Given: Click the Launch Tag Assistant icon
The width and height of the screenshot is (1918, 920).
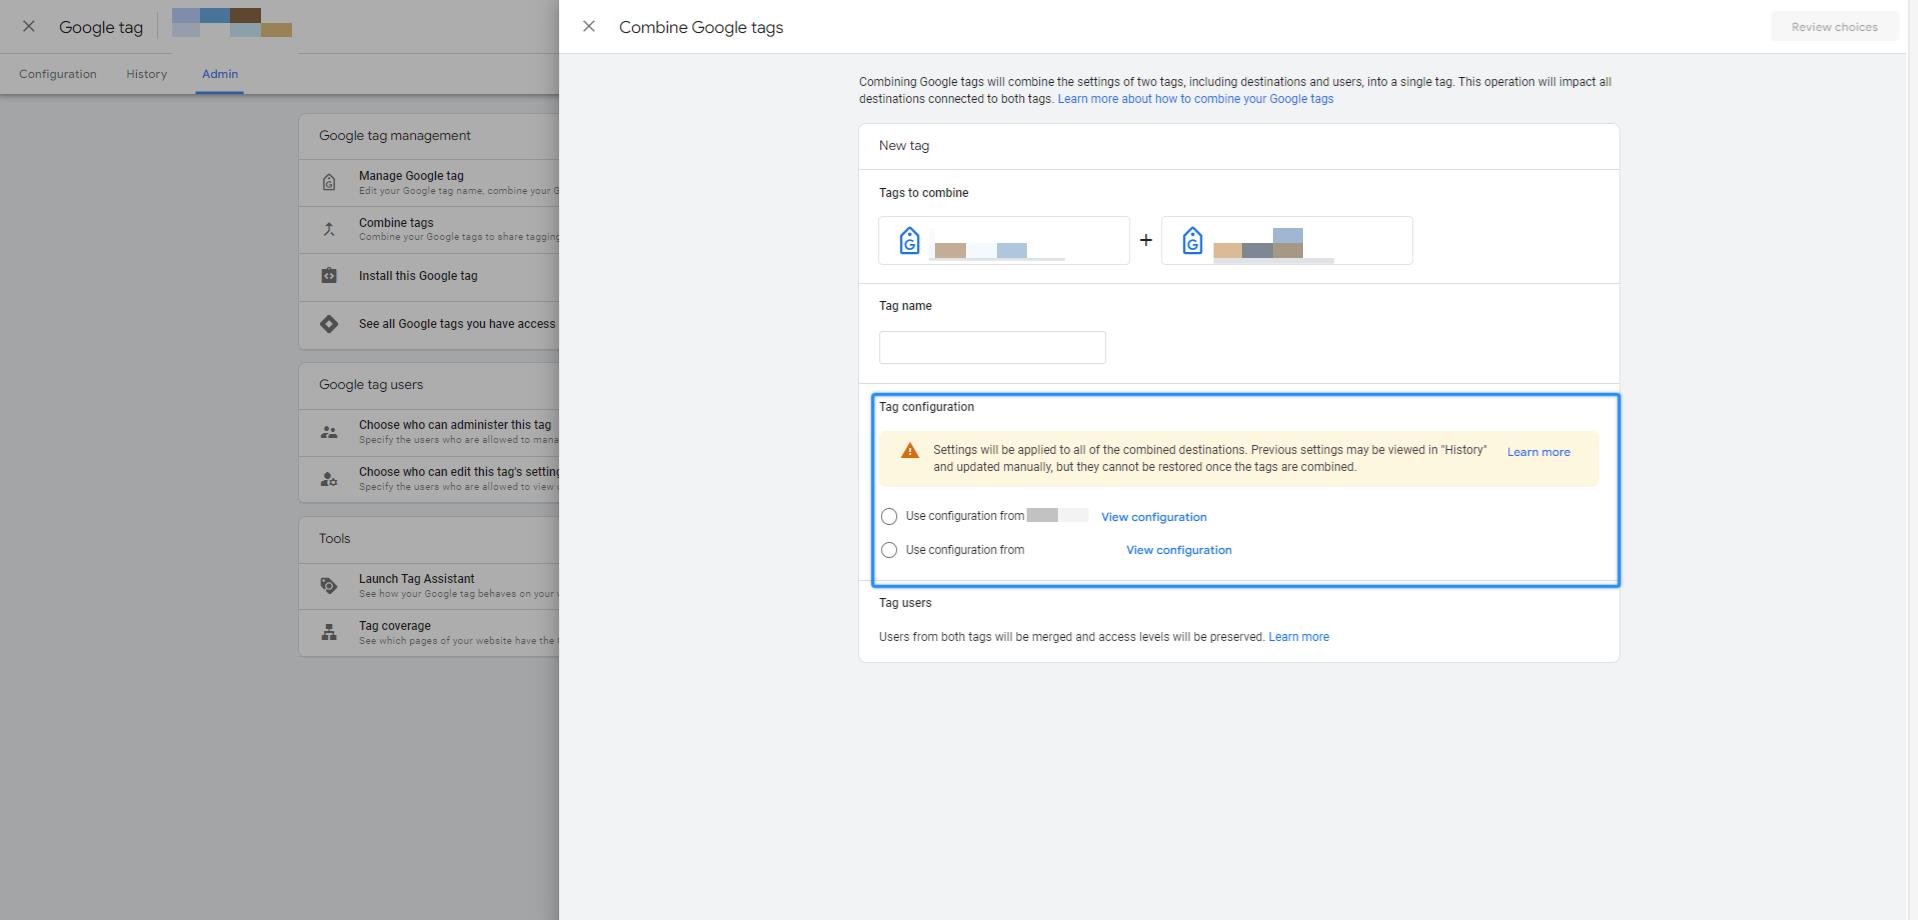Looking at the screenshot, I should pos(329,586).
